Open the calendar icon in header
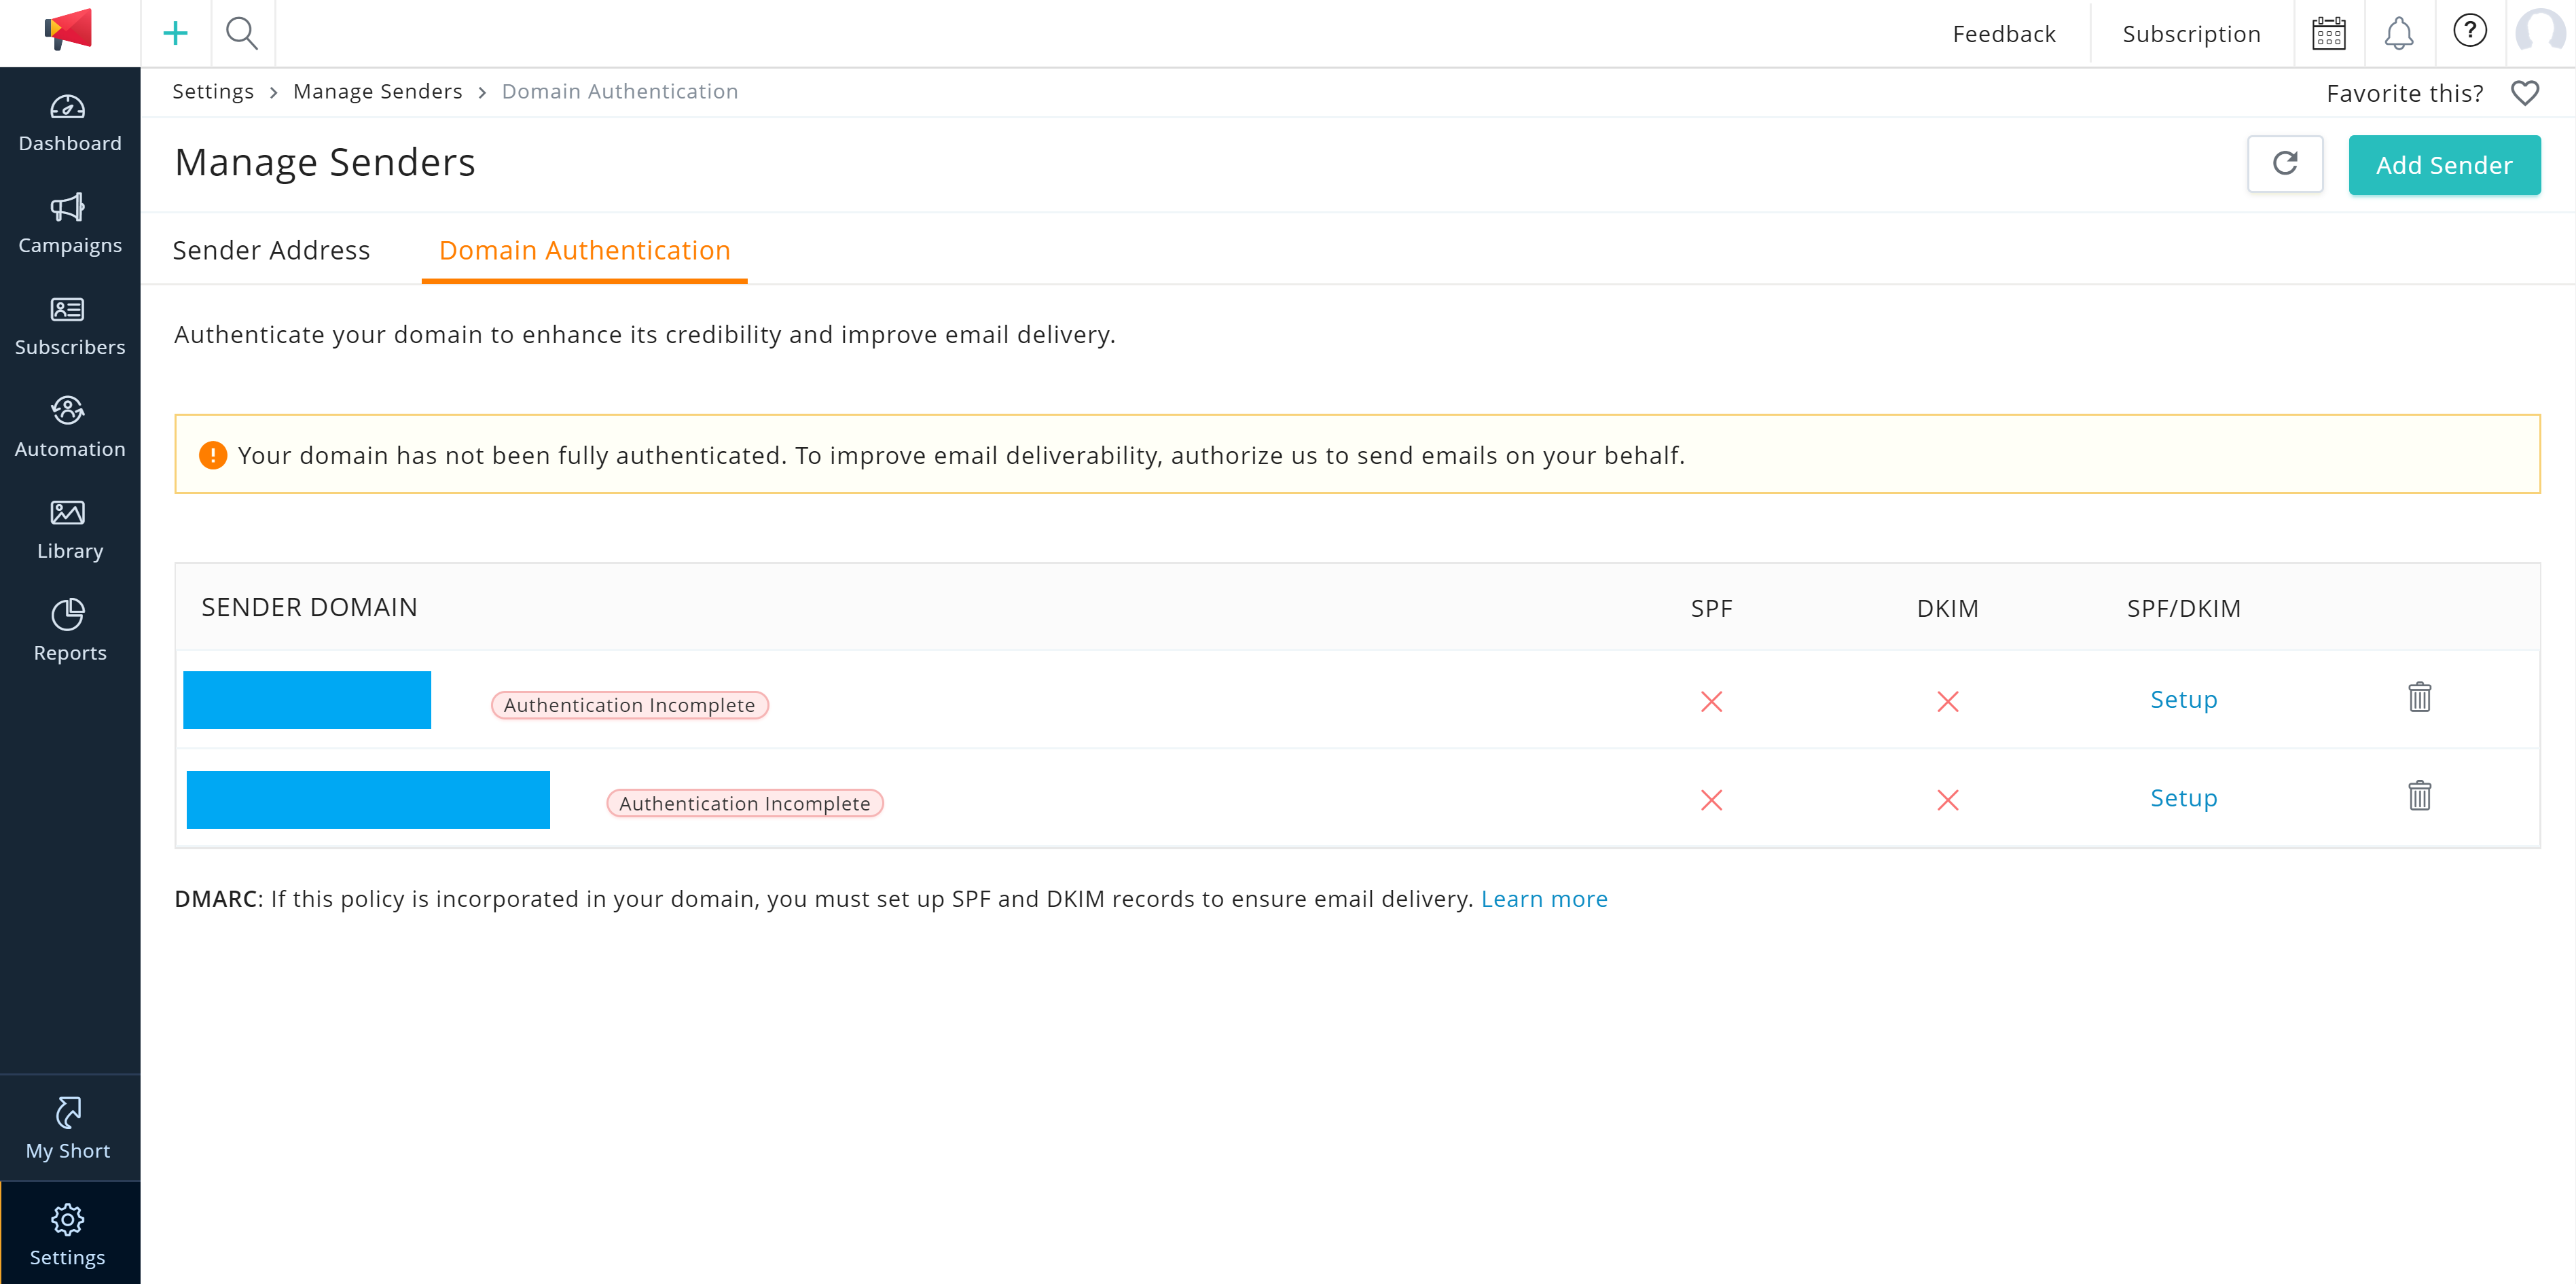2576x1284 pixels. click(2328, 34)
